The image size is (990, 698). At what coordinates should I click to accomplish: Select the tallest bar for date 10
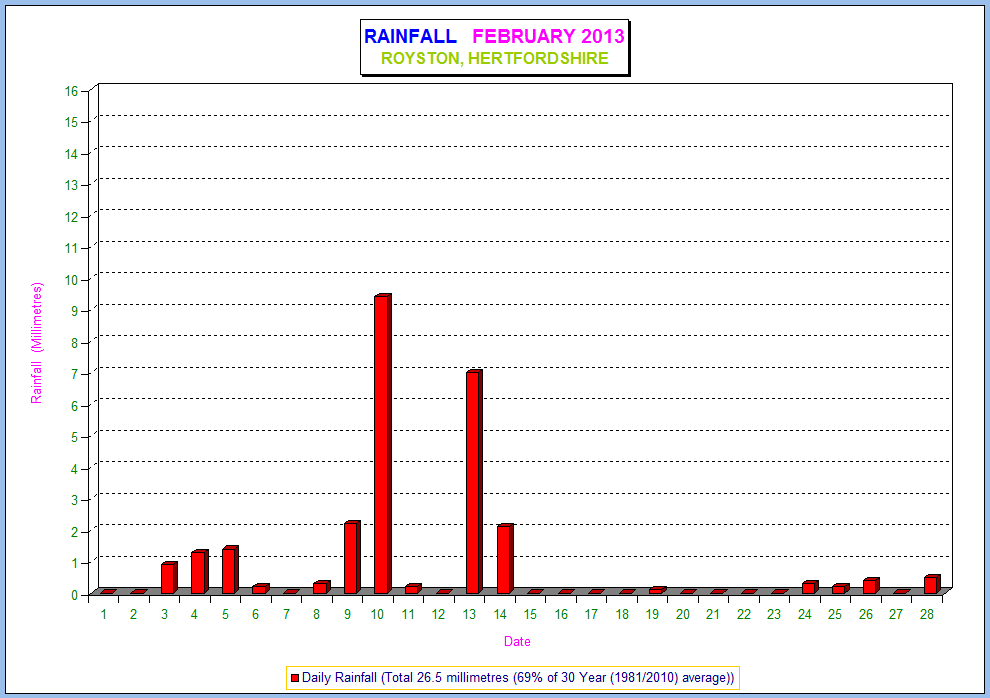383,444
